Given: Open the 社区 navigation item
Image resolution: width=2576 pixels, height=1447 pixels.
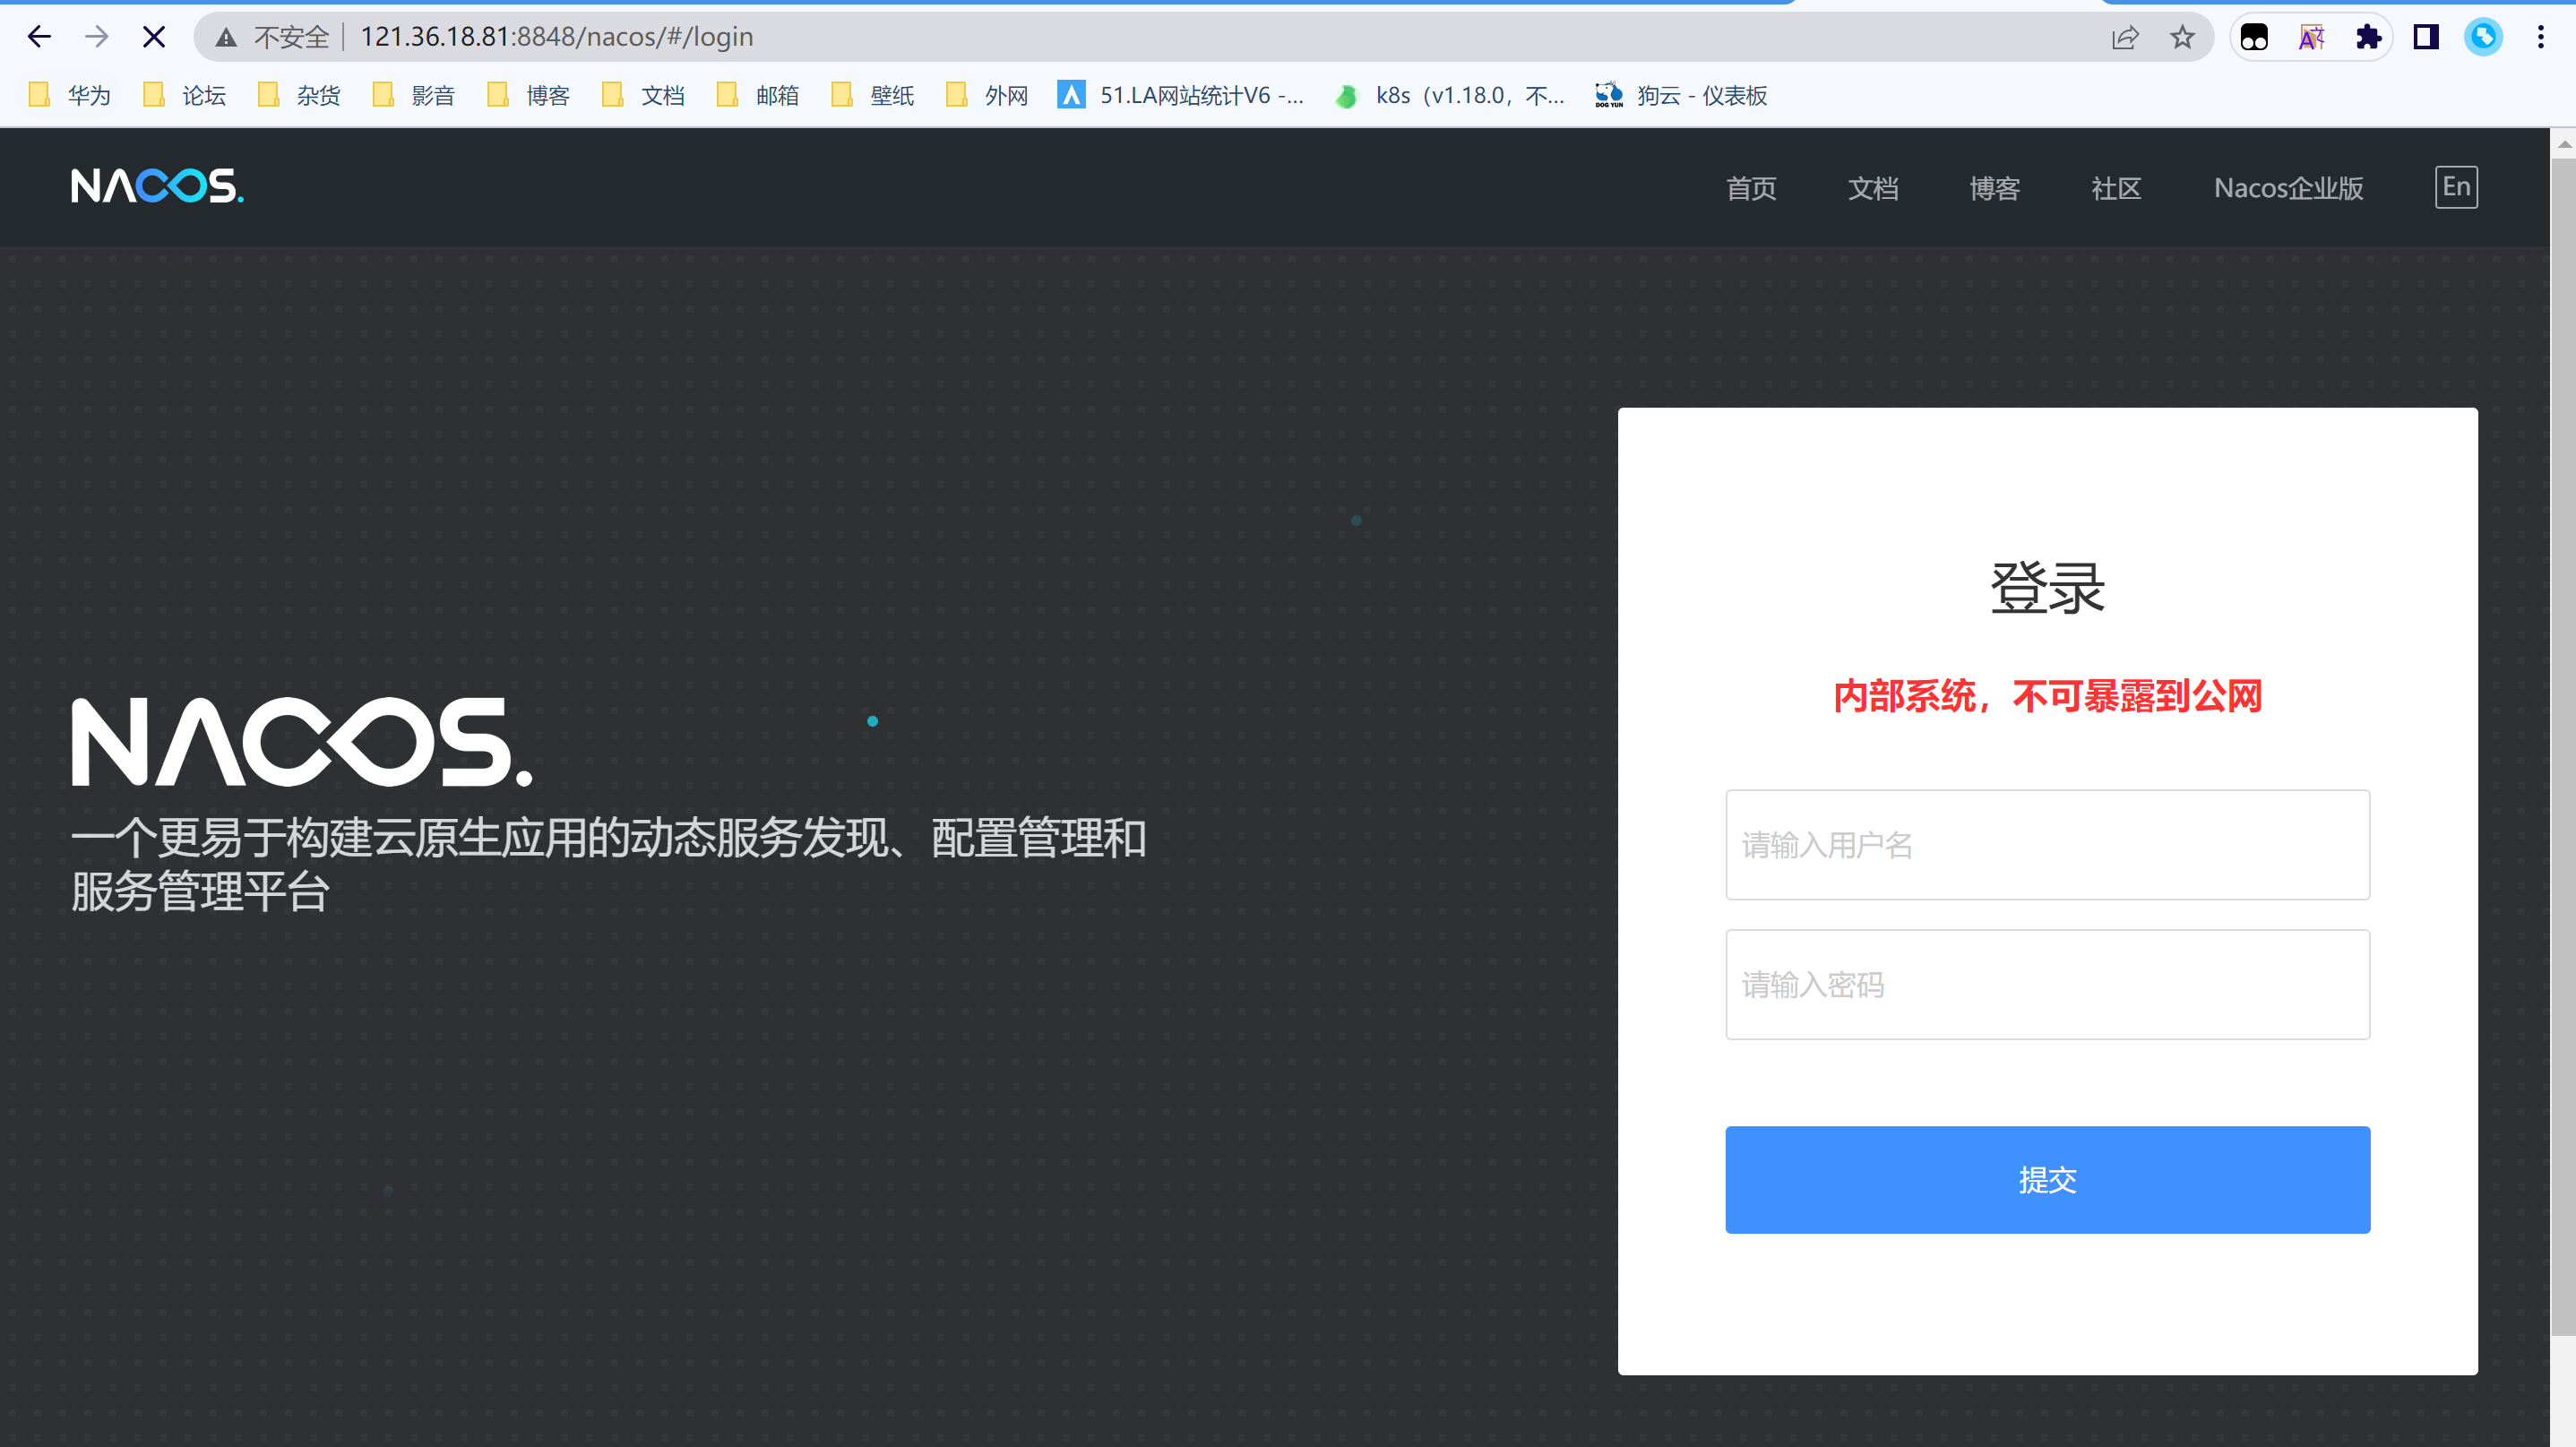Looking at the screenshot, I should [2116, 188].
